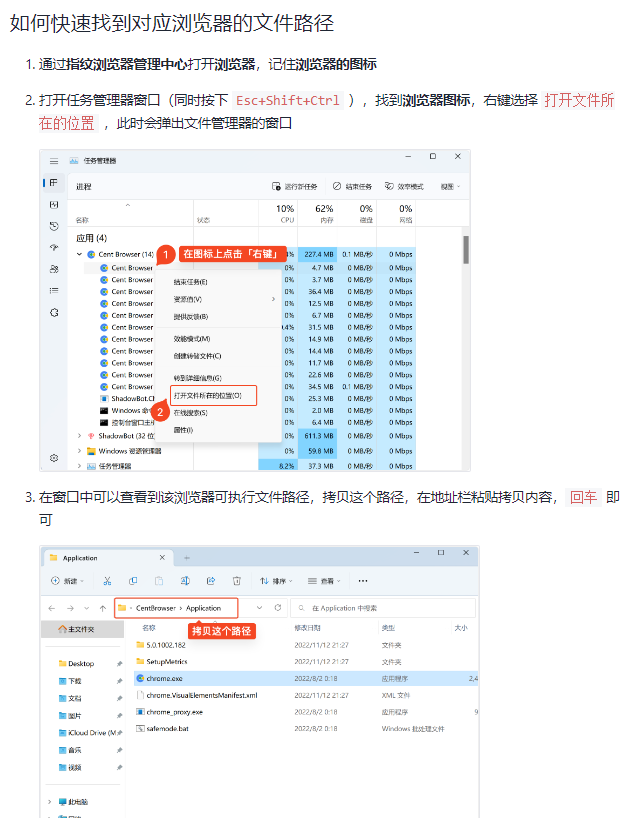631x818 pixels.
Task: Click the up arrow navigation icon in Explorer
Action: click(102, 607)
